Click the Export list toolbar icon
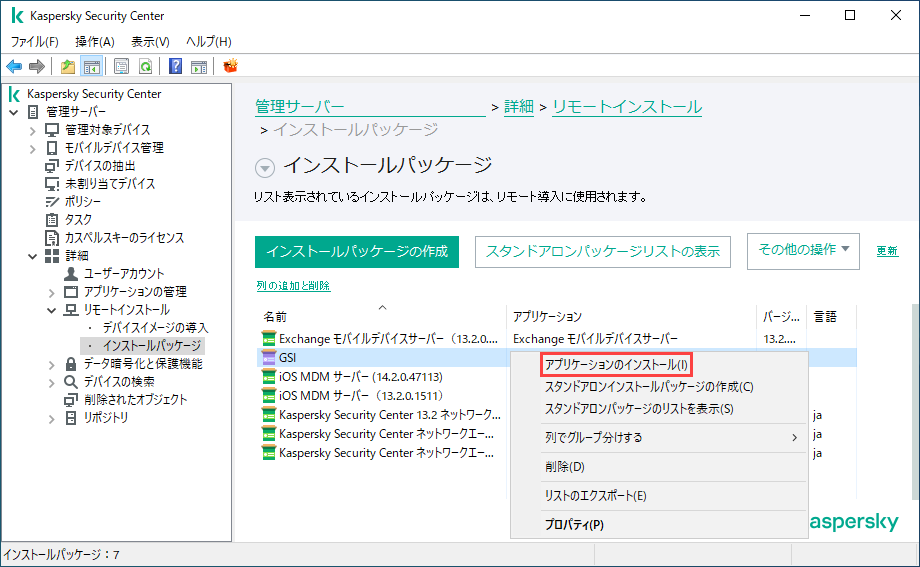The height and width of the screenshot is (567, 920). [x=121, y=66]
